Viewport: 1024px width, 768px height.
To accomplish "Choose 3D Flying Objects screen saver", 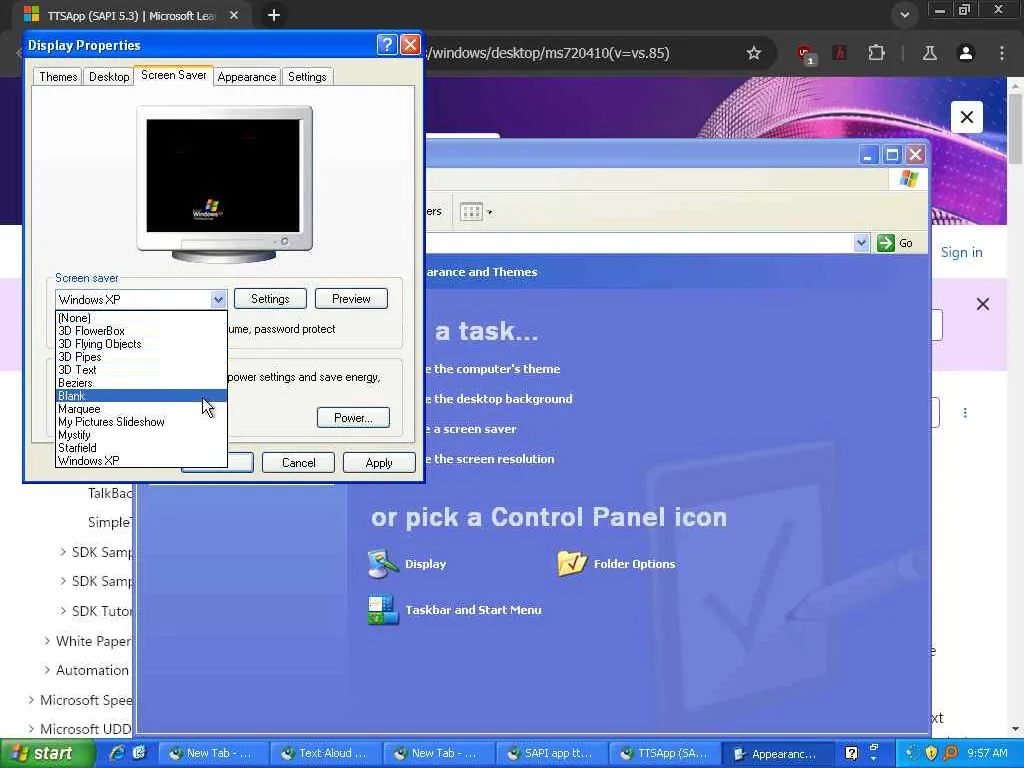I will [x=141, y=344].
